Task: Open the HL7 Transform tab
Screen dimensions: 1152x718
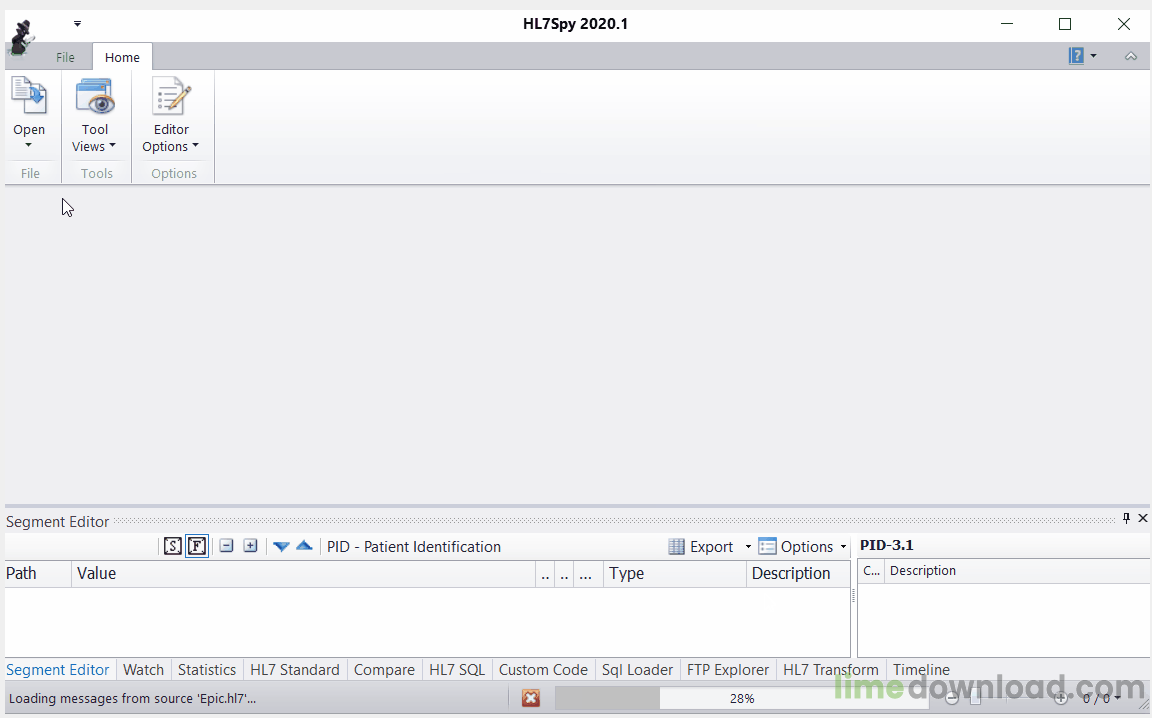Action: tap(831, 669)
